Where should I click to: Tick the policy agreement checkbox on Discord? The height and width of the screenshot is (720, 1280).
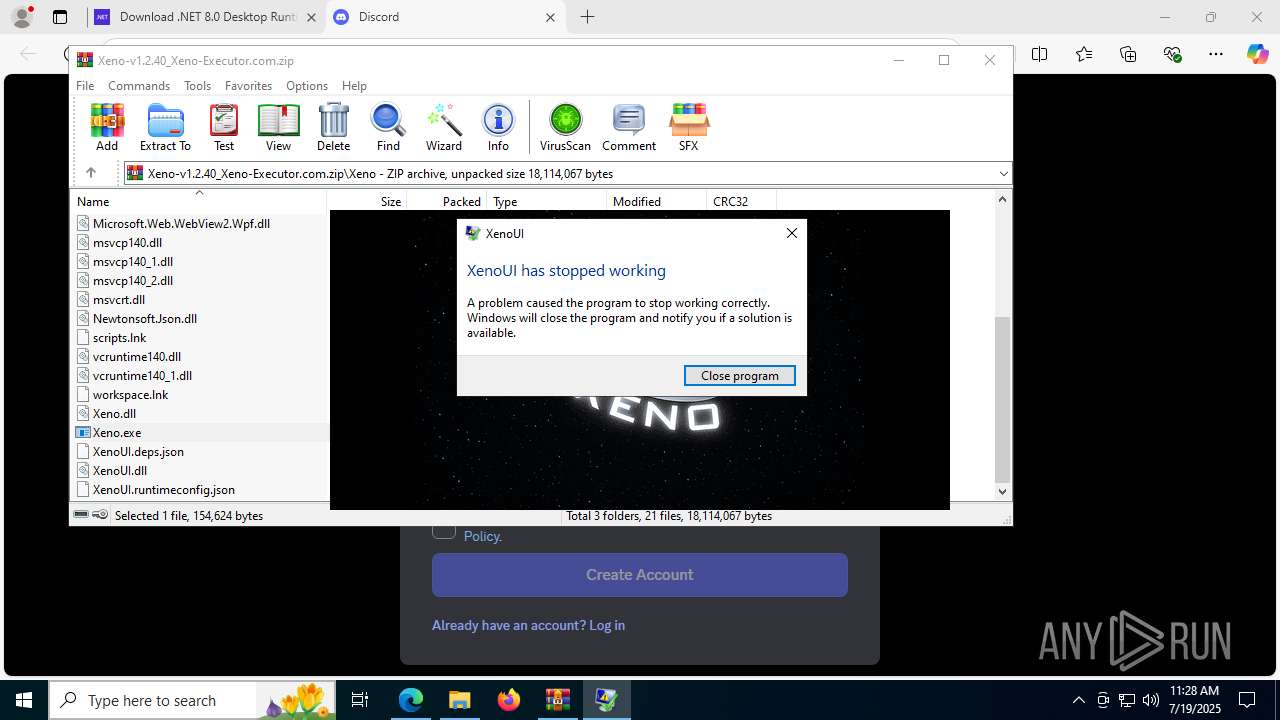(x=444, y=530)
